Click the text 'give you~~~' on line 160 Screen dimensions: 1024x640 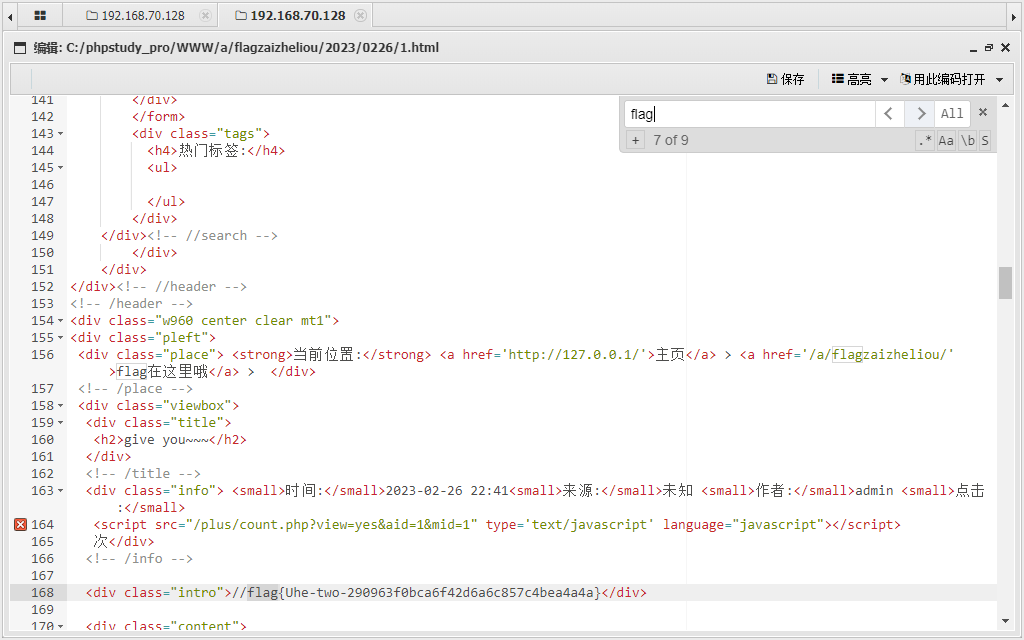coord(167,440)
